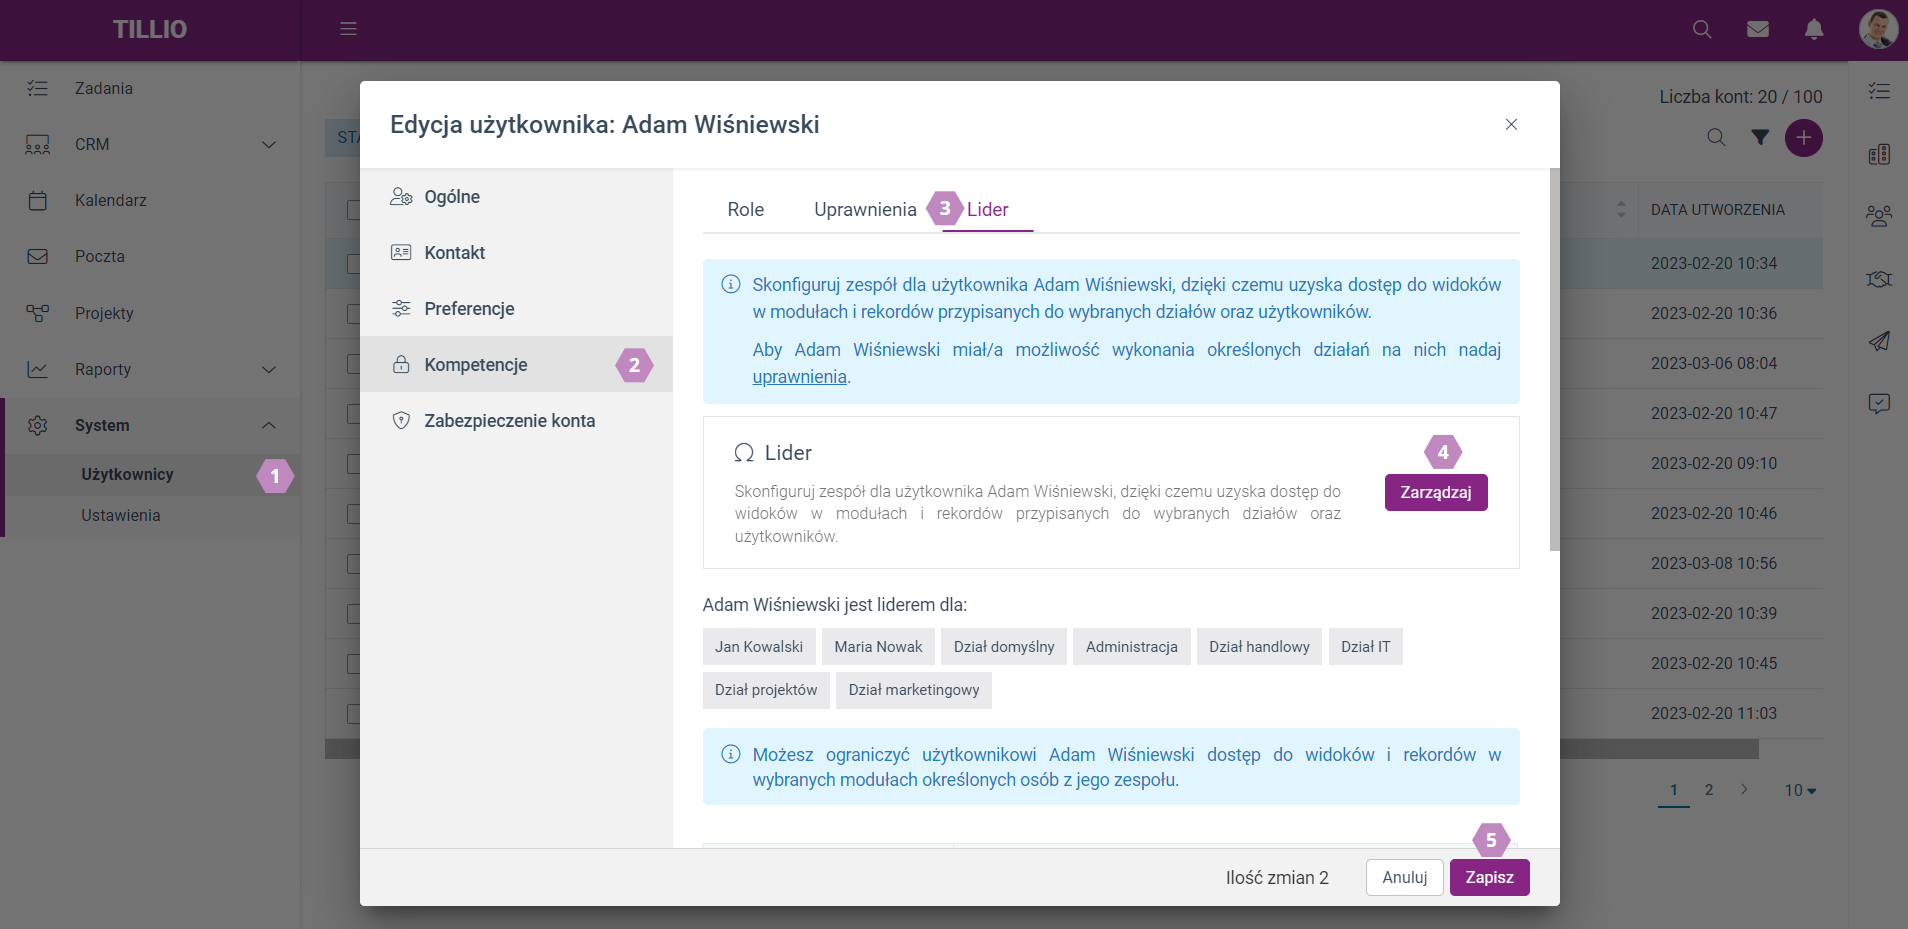The width and height of the screenshot is (1908, 929).
Task: Click sort arrows beside DATA UTWORZENIA column
Action: (x=1621, y=209)
